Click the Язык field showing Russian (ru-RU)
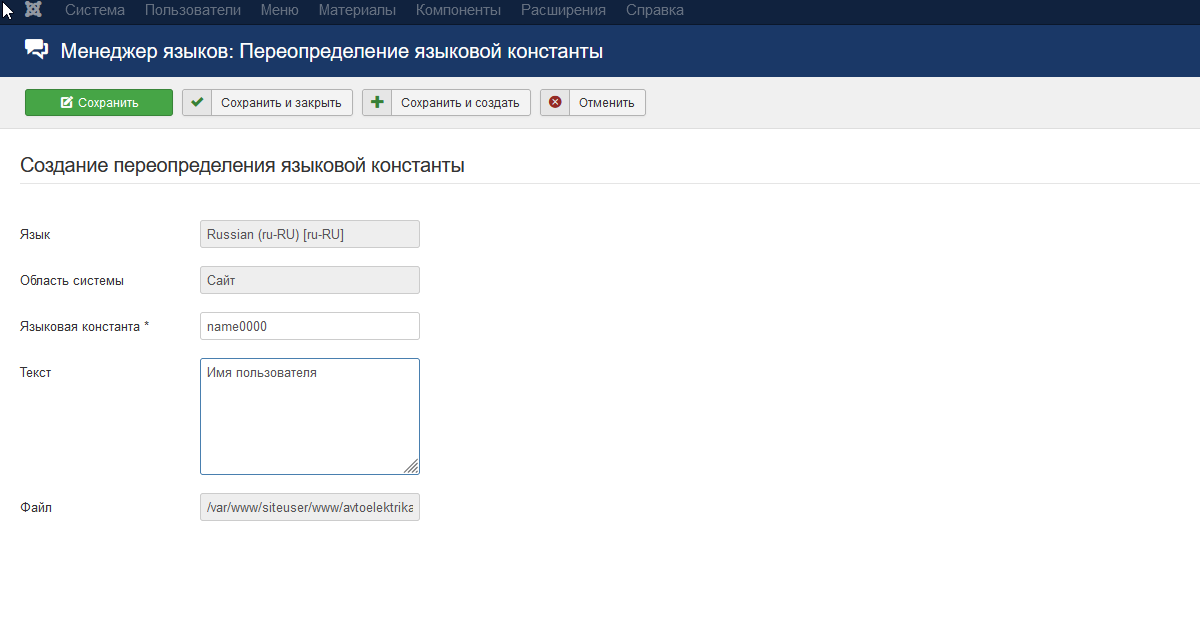Viewport: 1200px width, 639px height. point(310,234)
